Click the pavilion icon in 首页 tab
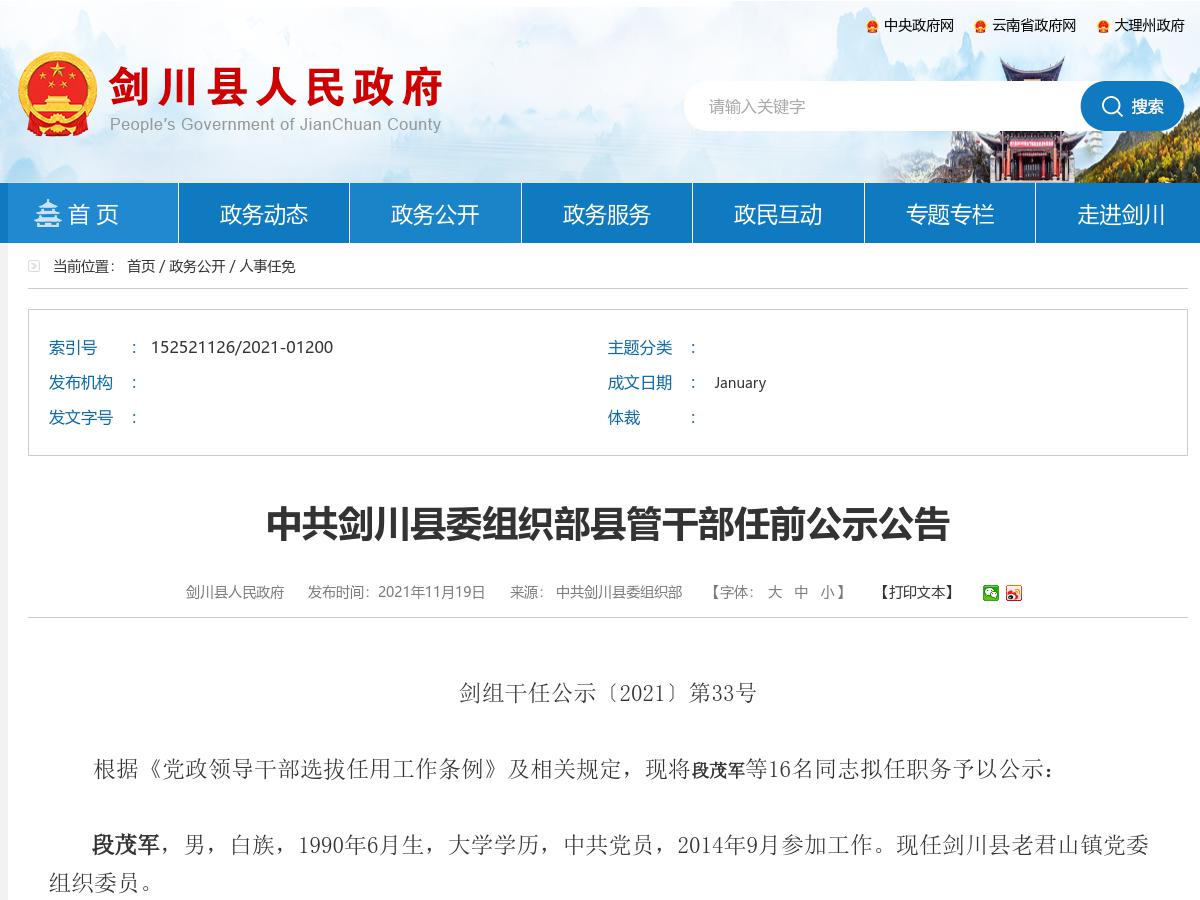This screenshot has width=1200, height=900. pyautogui.click(x=47, y=213)
